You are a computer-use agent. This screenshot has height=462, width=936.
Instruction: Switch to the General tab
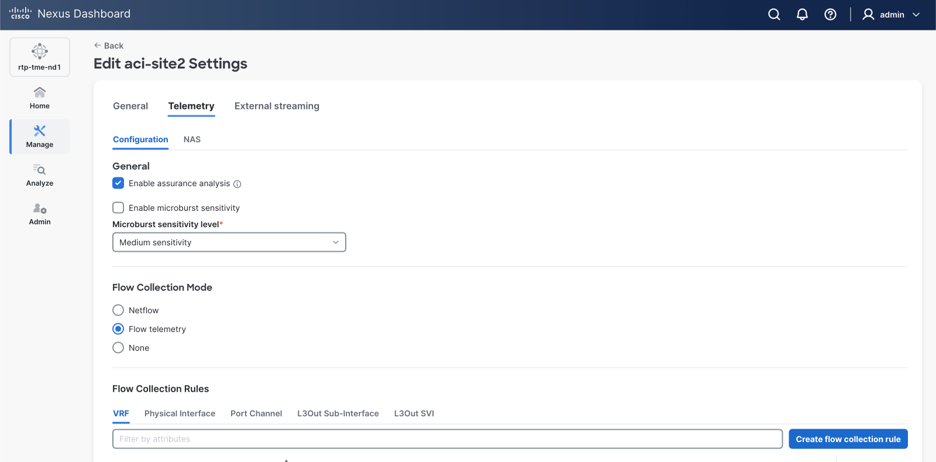click(130, 106)
